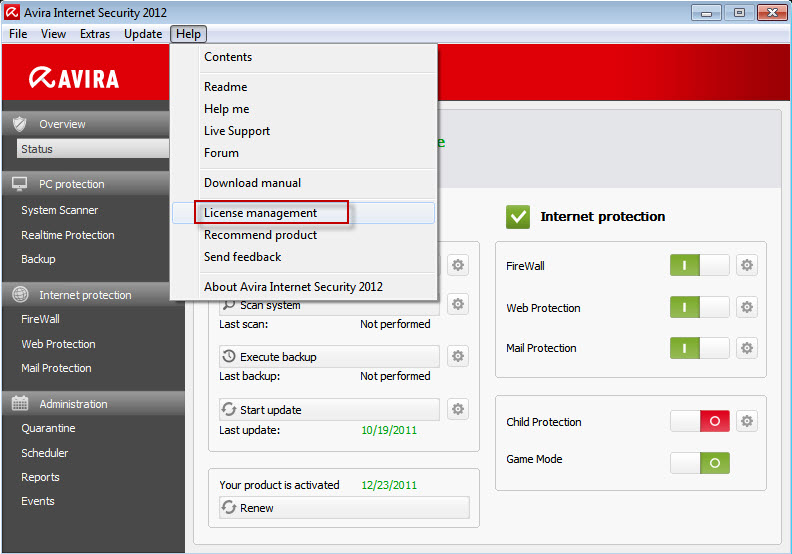Open FireWall settings gear icon
Screen dimensions: 792x554
(747, 265)
